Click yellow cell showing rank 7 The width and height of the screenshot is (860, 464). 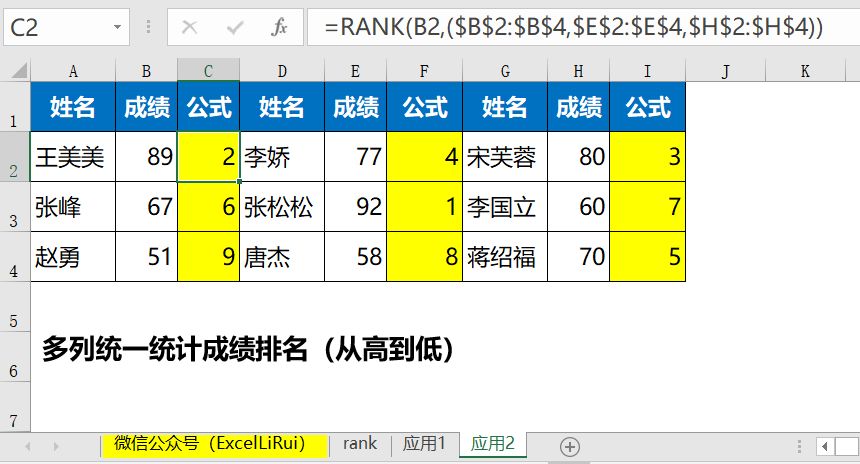pos(648,207)
